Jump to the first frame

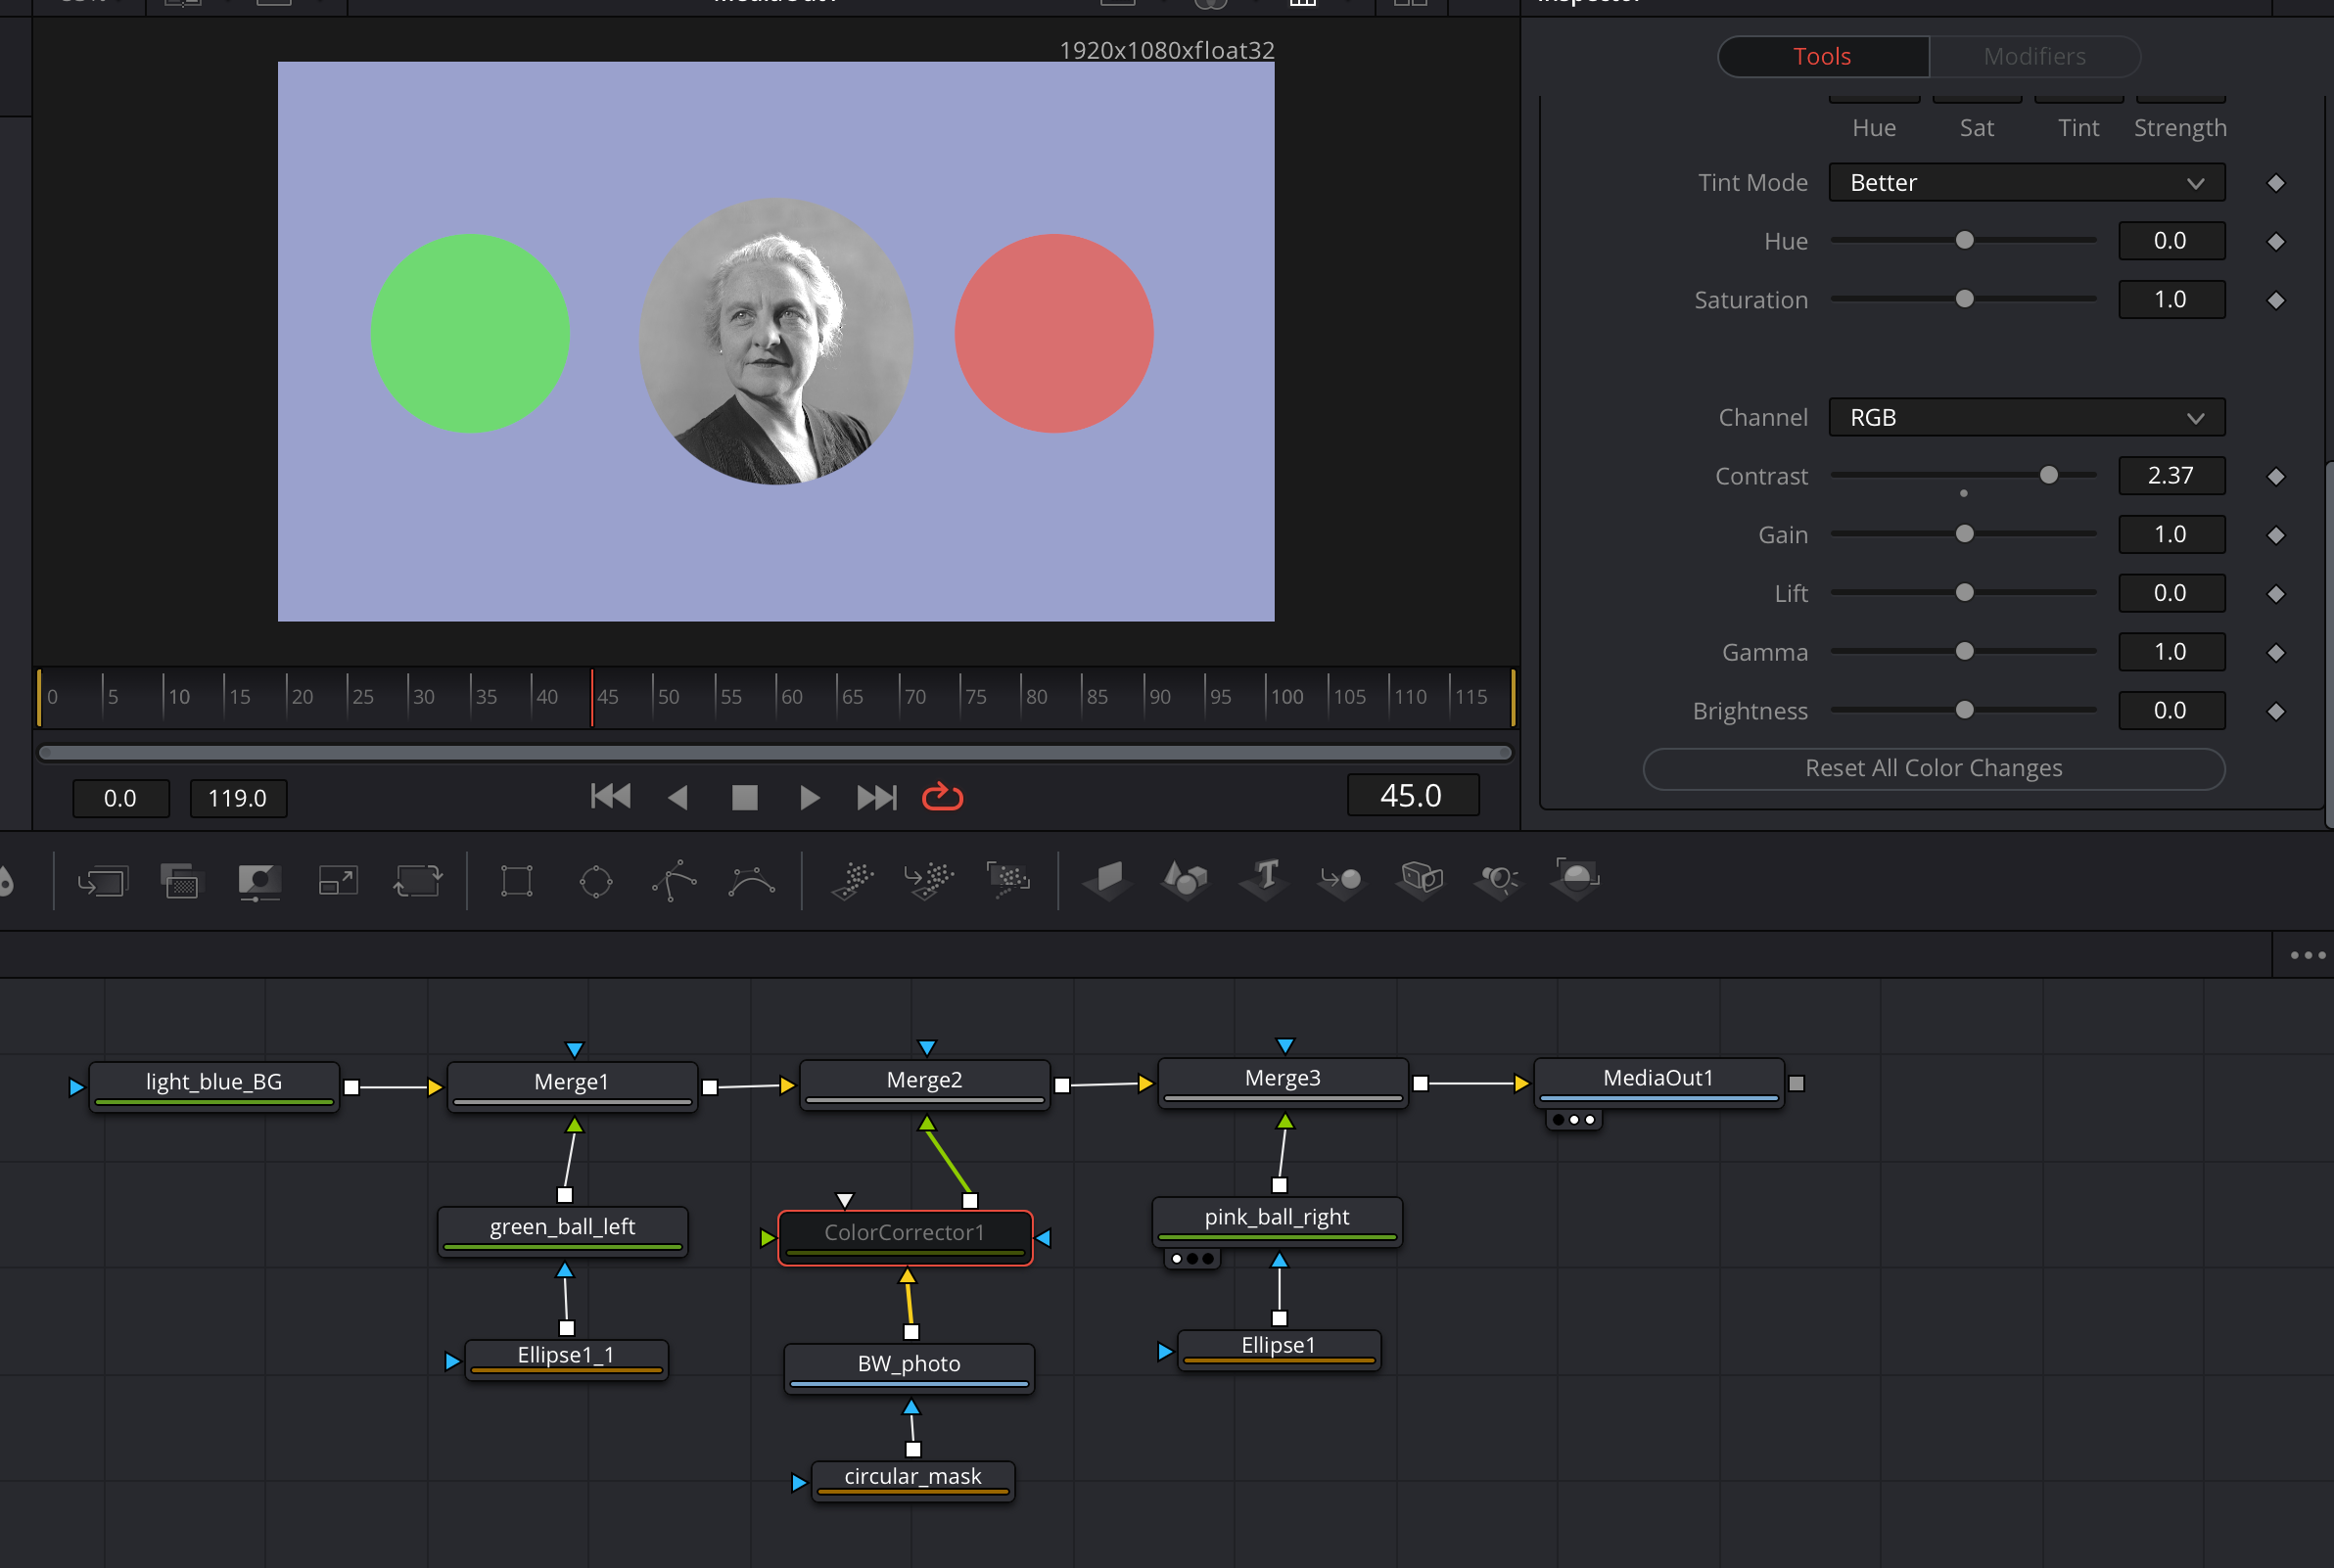coord(611,797)
